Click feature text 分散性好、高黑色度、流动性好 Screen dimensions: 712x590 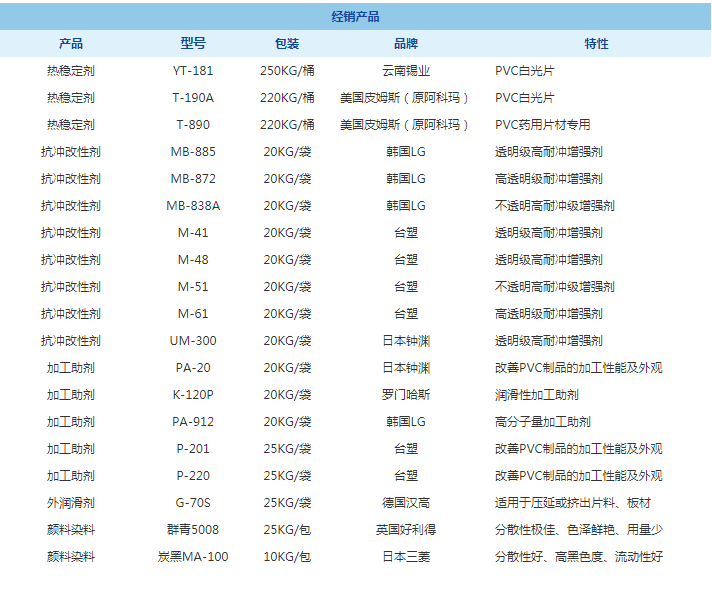point(579,557)
